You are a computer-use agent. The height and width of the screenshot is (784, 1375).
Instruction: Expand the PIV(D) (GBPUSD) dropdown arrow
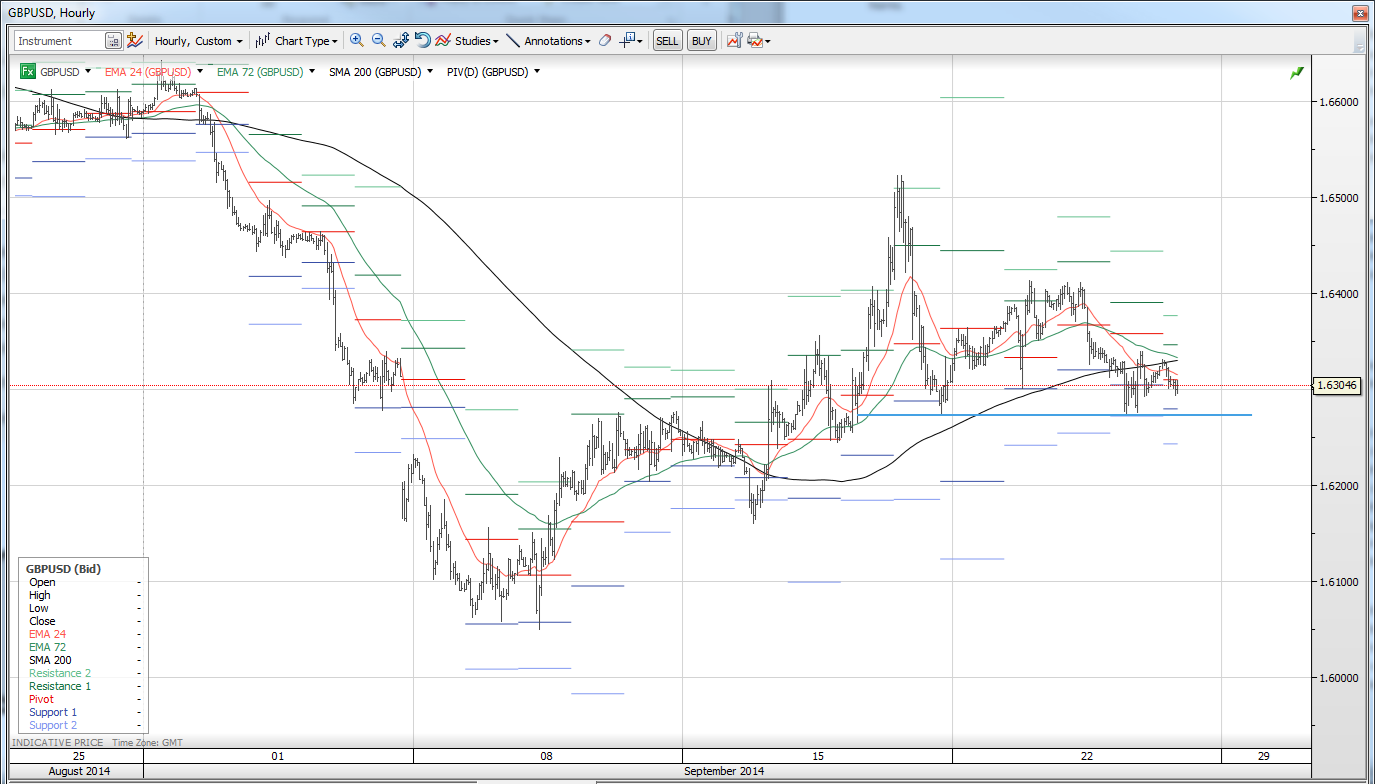click(537, 72)
